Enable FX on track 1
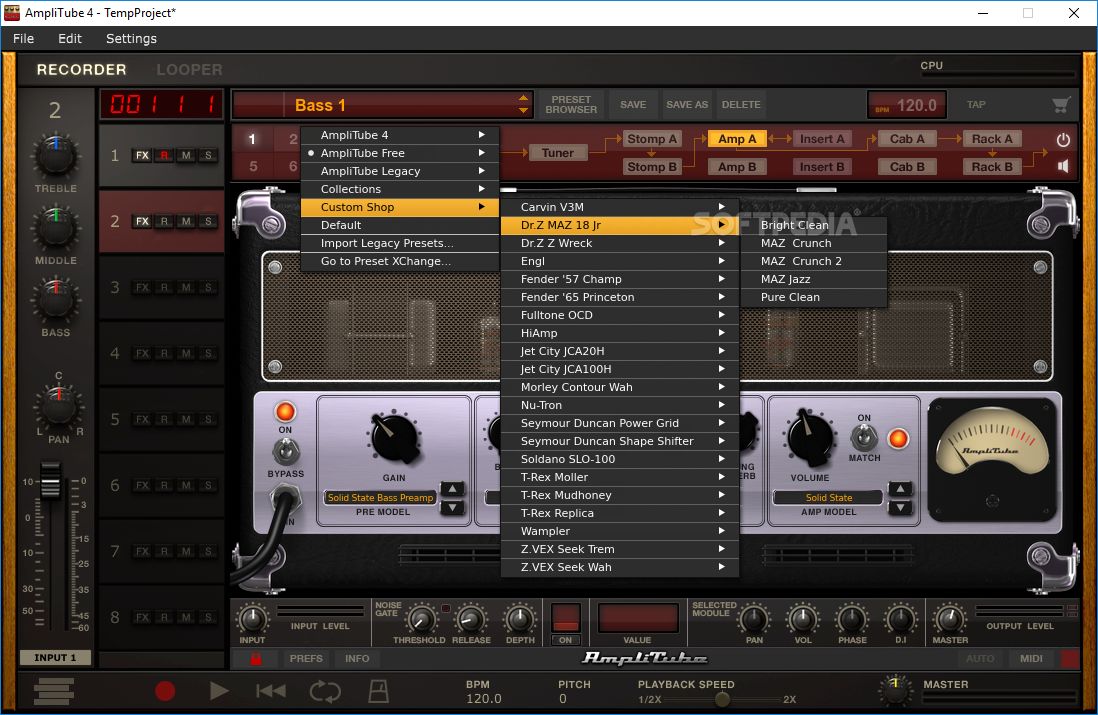This screenshot has width=1098, height=715. click(143, 155)
